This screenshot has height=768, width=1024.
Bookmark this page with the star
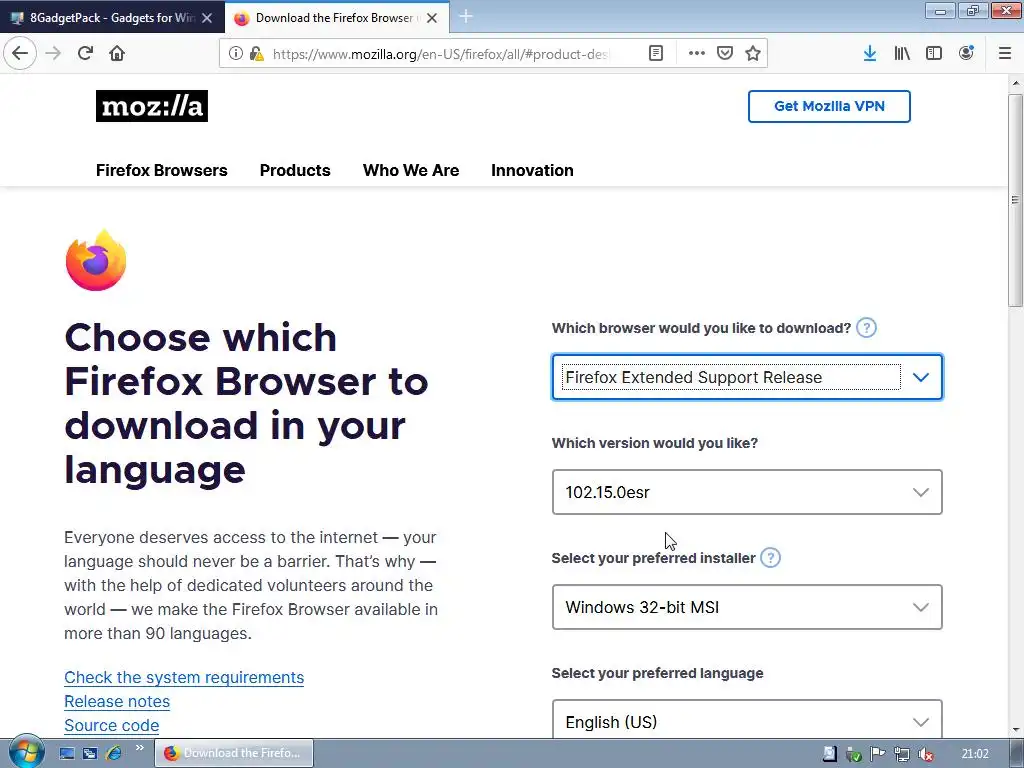(x=753, y=54)
